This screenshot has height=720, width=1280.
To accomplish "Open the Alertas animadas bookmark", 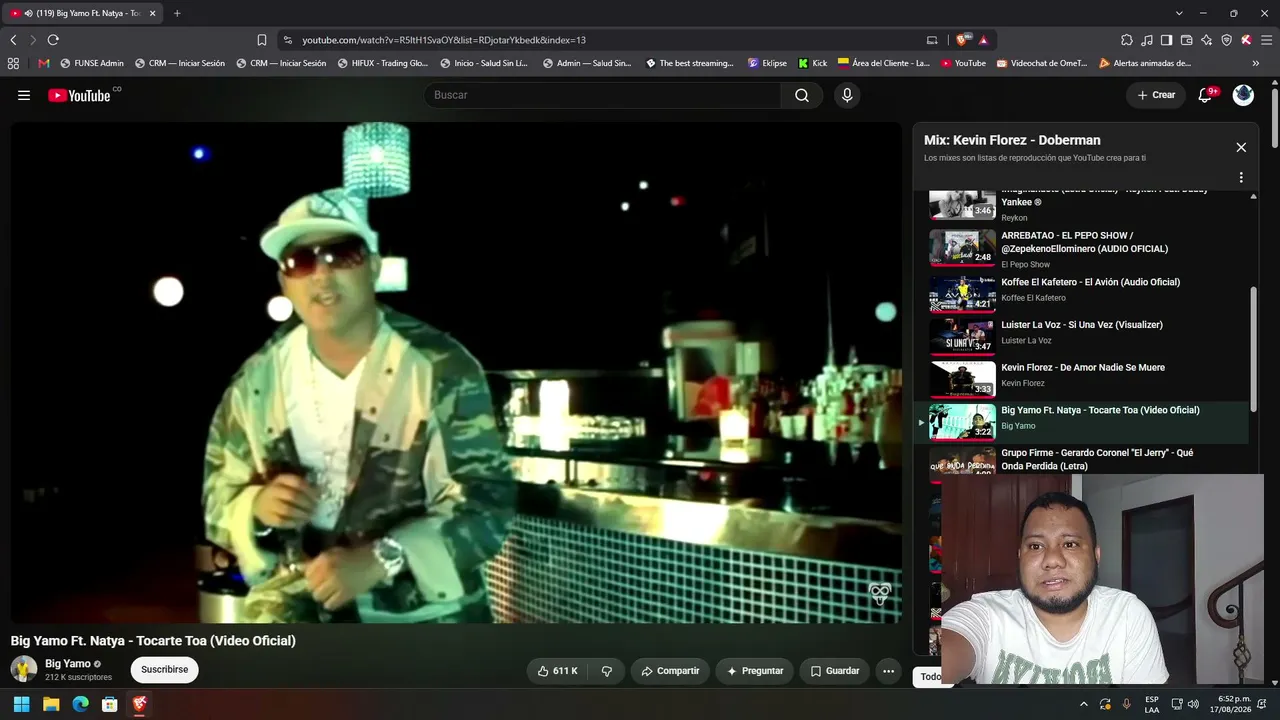I will tap(1145, 63).
